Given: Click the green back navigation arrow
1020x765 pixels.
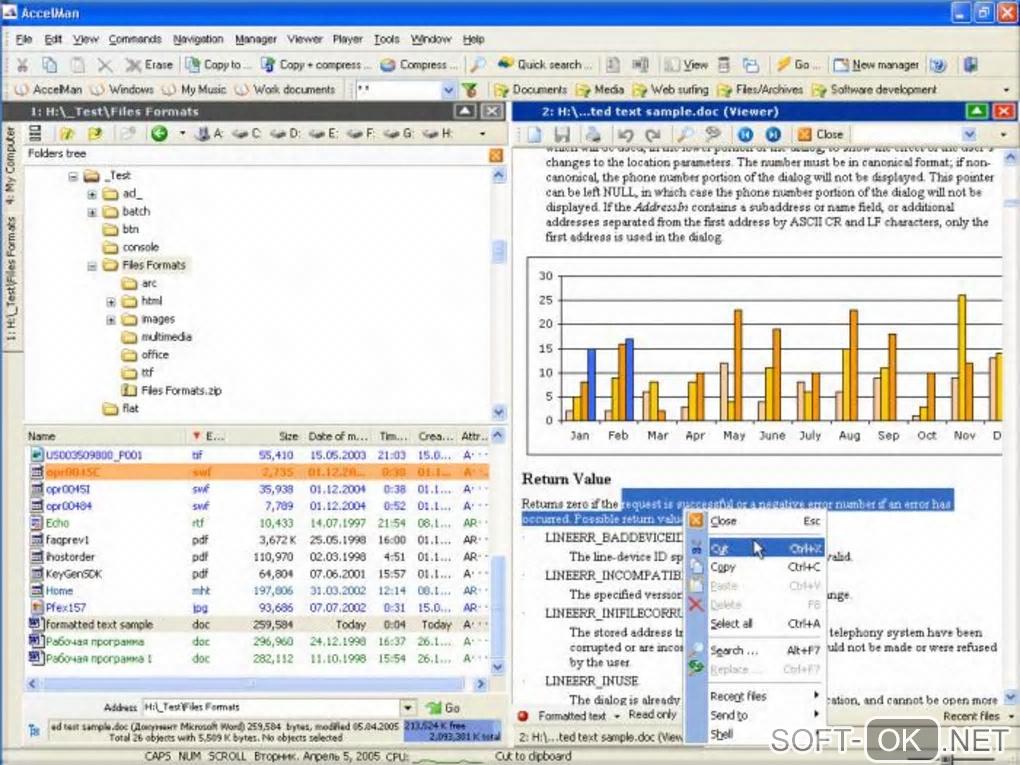Looking at the screenshot, I should pyautogui.click(x=159, y=133).
